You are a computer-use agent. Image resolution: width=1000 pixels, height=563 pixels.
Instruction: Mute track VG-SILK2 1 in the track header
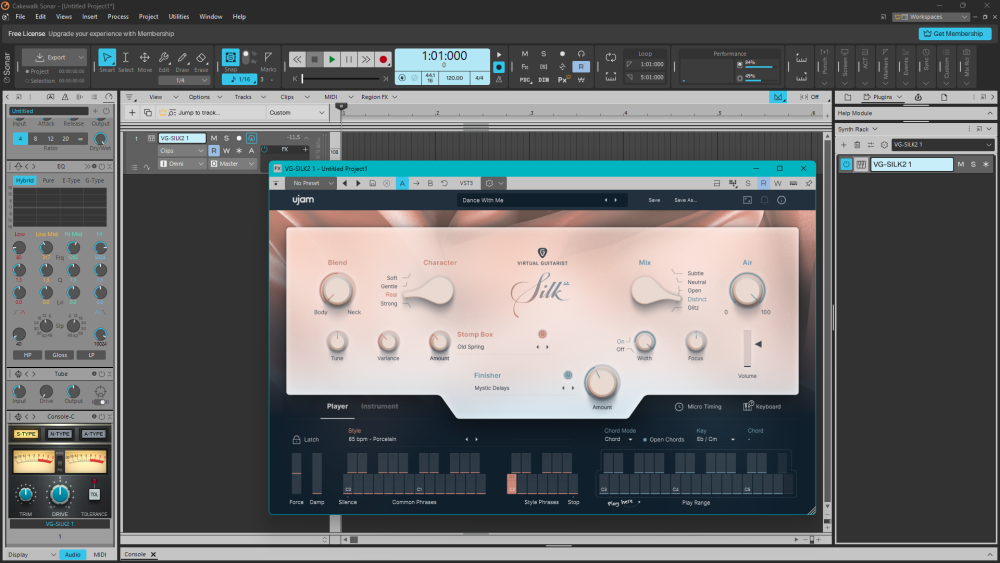point(214,138)
